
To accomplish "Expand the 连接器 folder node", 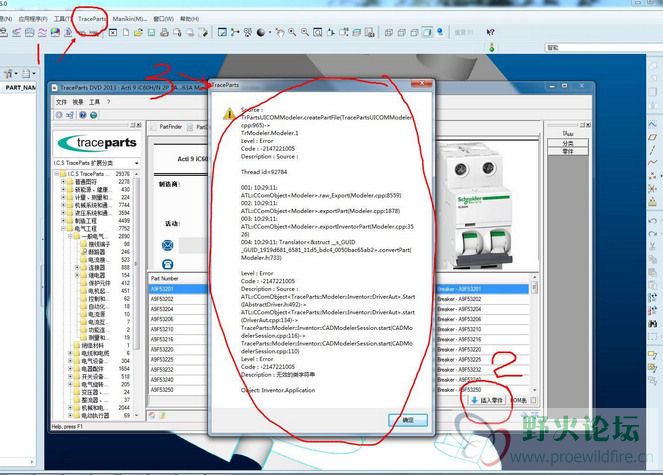I will pyautogui.click(x=77, y=267).
